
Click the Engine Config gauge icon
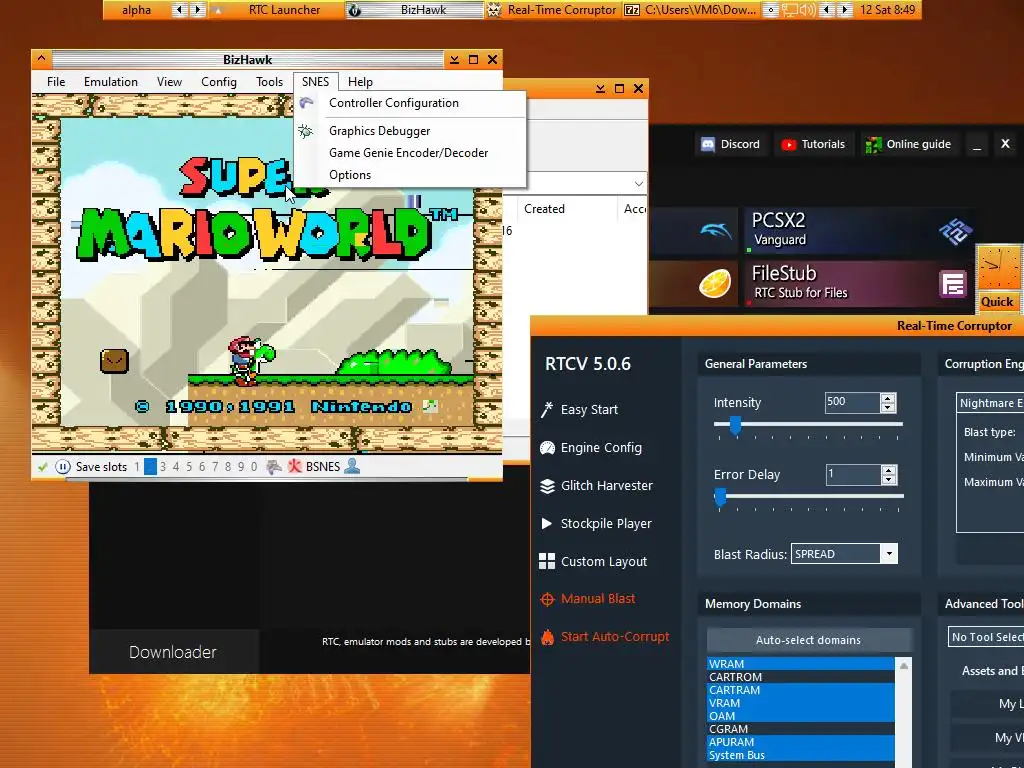pyautogui.click(x=547, y=447)
